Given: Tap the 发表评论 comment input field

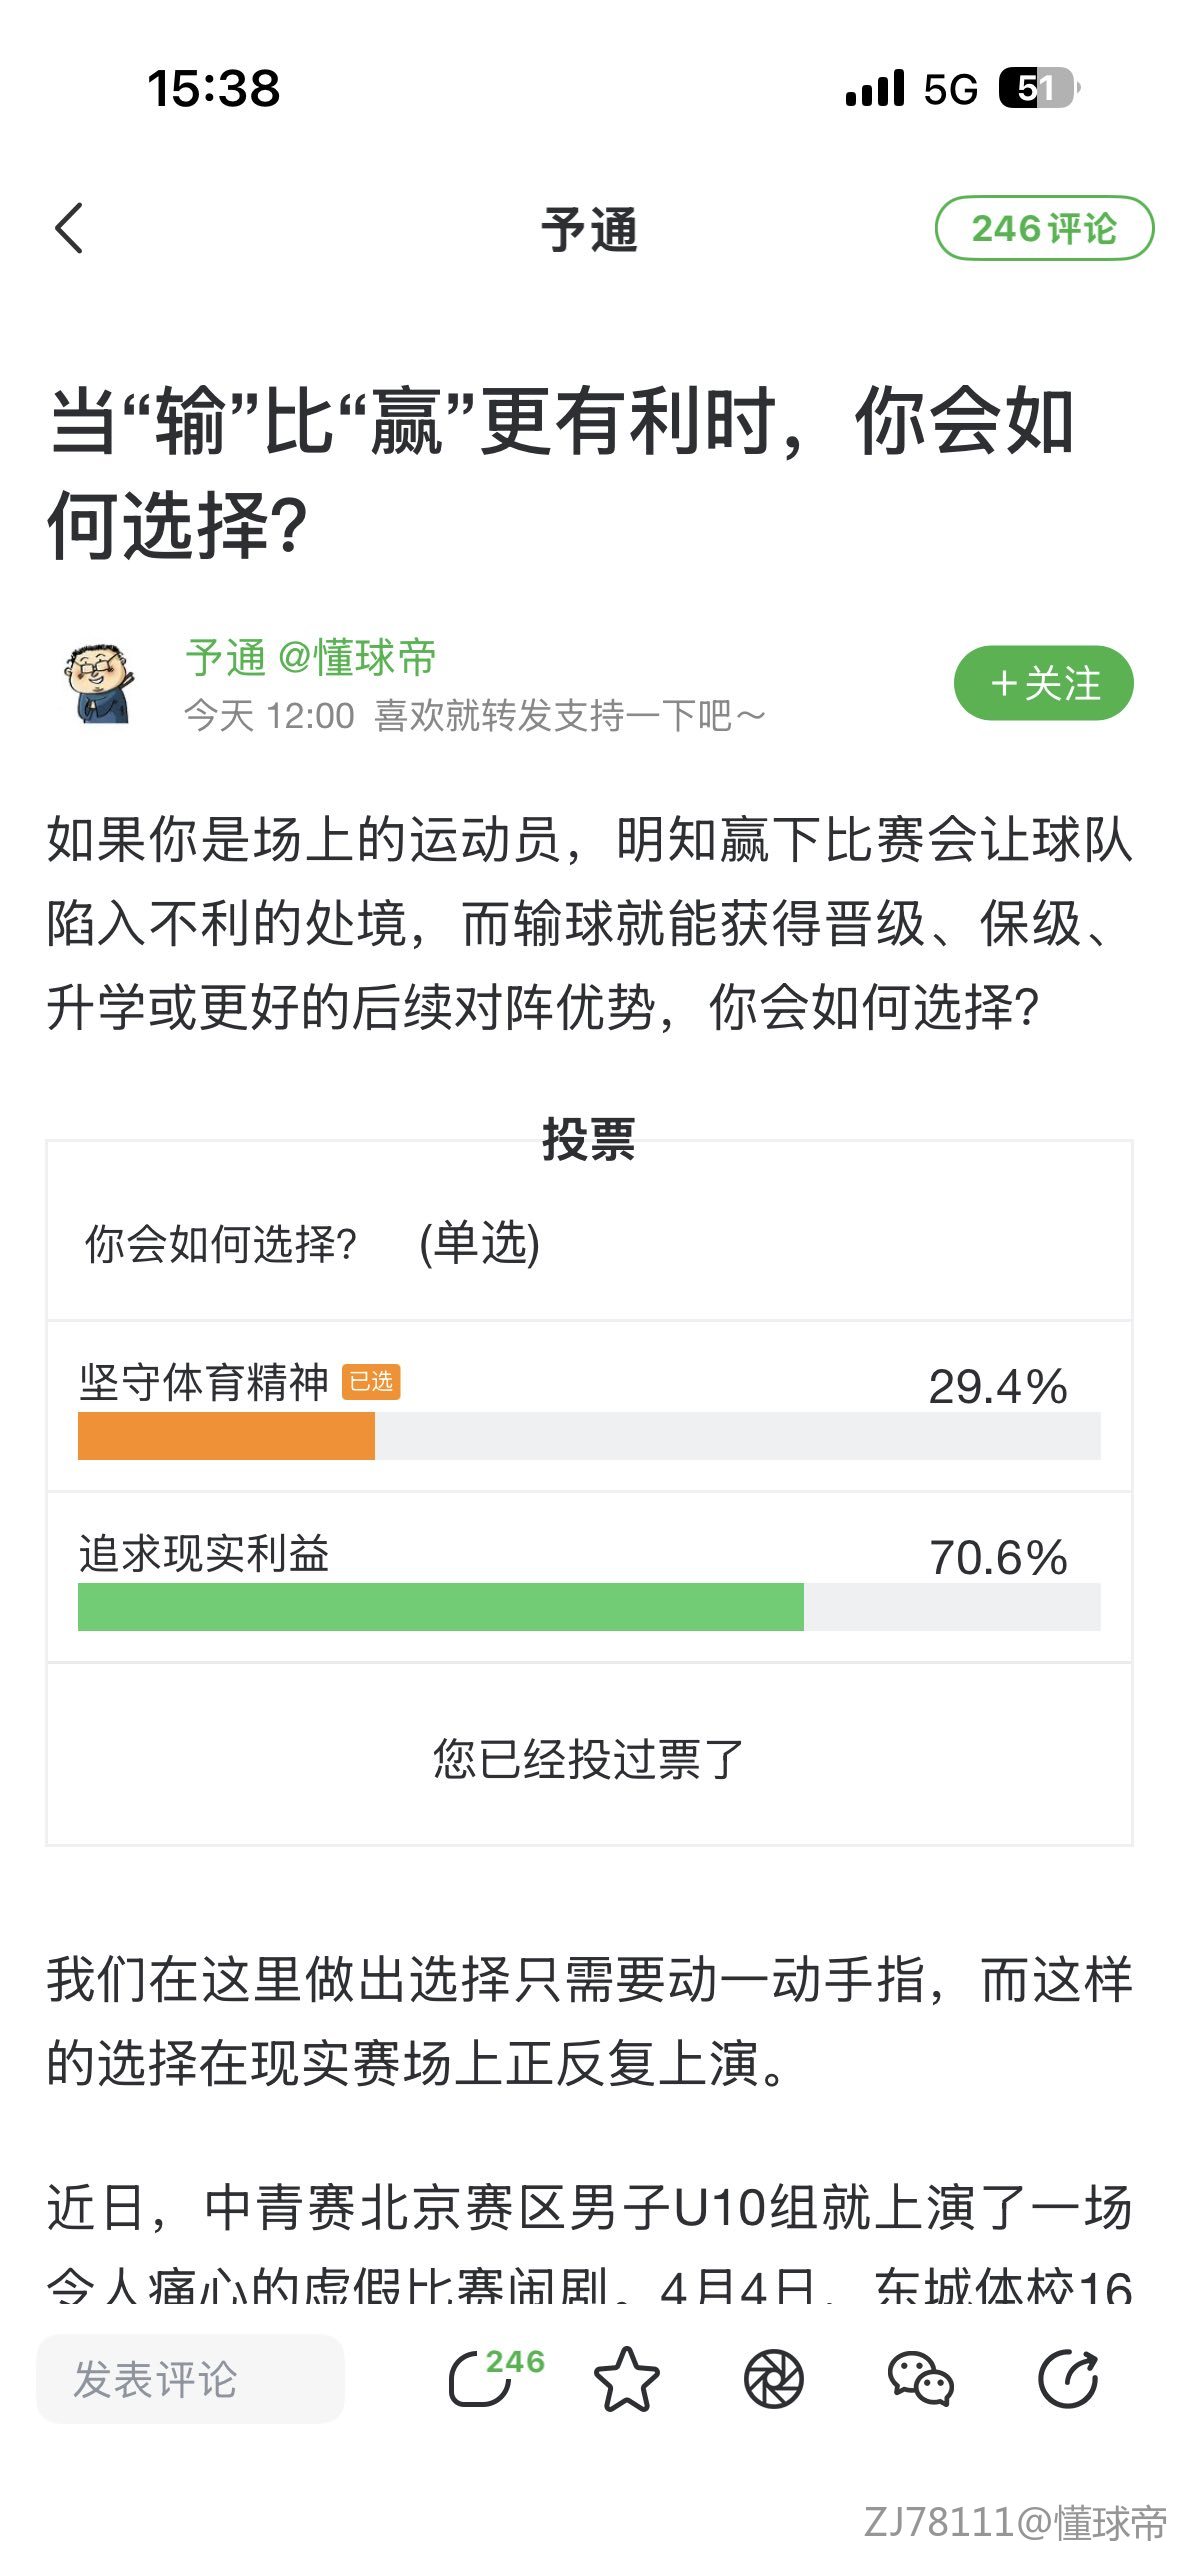Looking at the screenshot, I should click(190, 2379).
